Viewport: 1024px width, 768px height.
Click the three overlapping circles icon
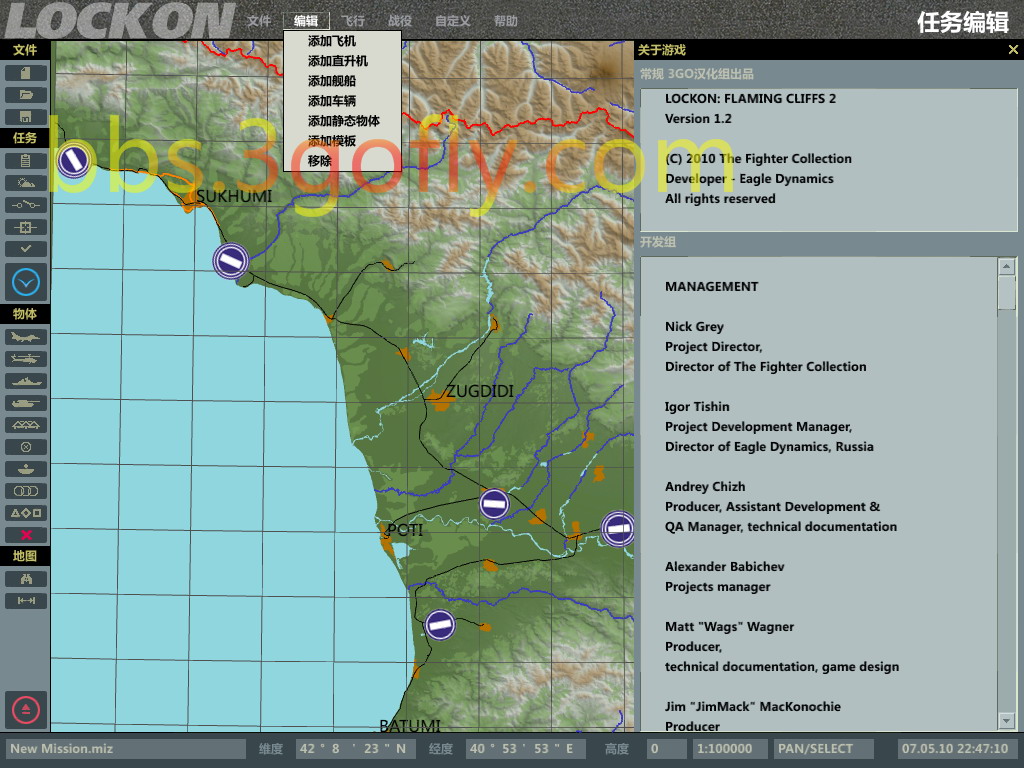25,491
